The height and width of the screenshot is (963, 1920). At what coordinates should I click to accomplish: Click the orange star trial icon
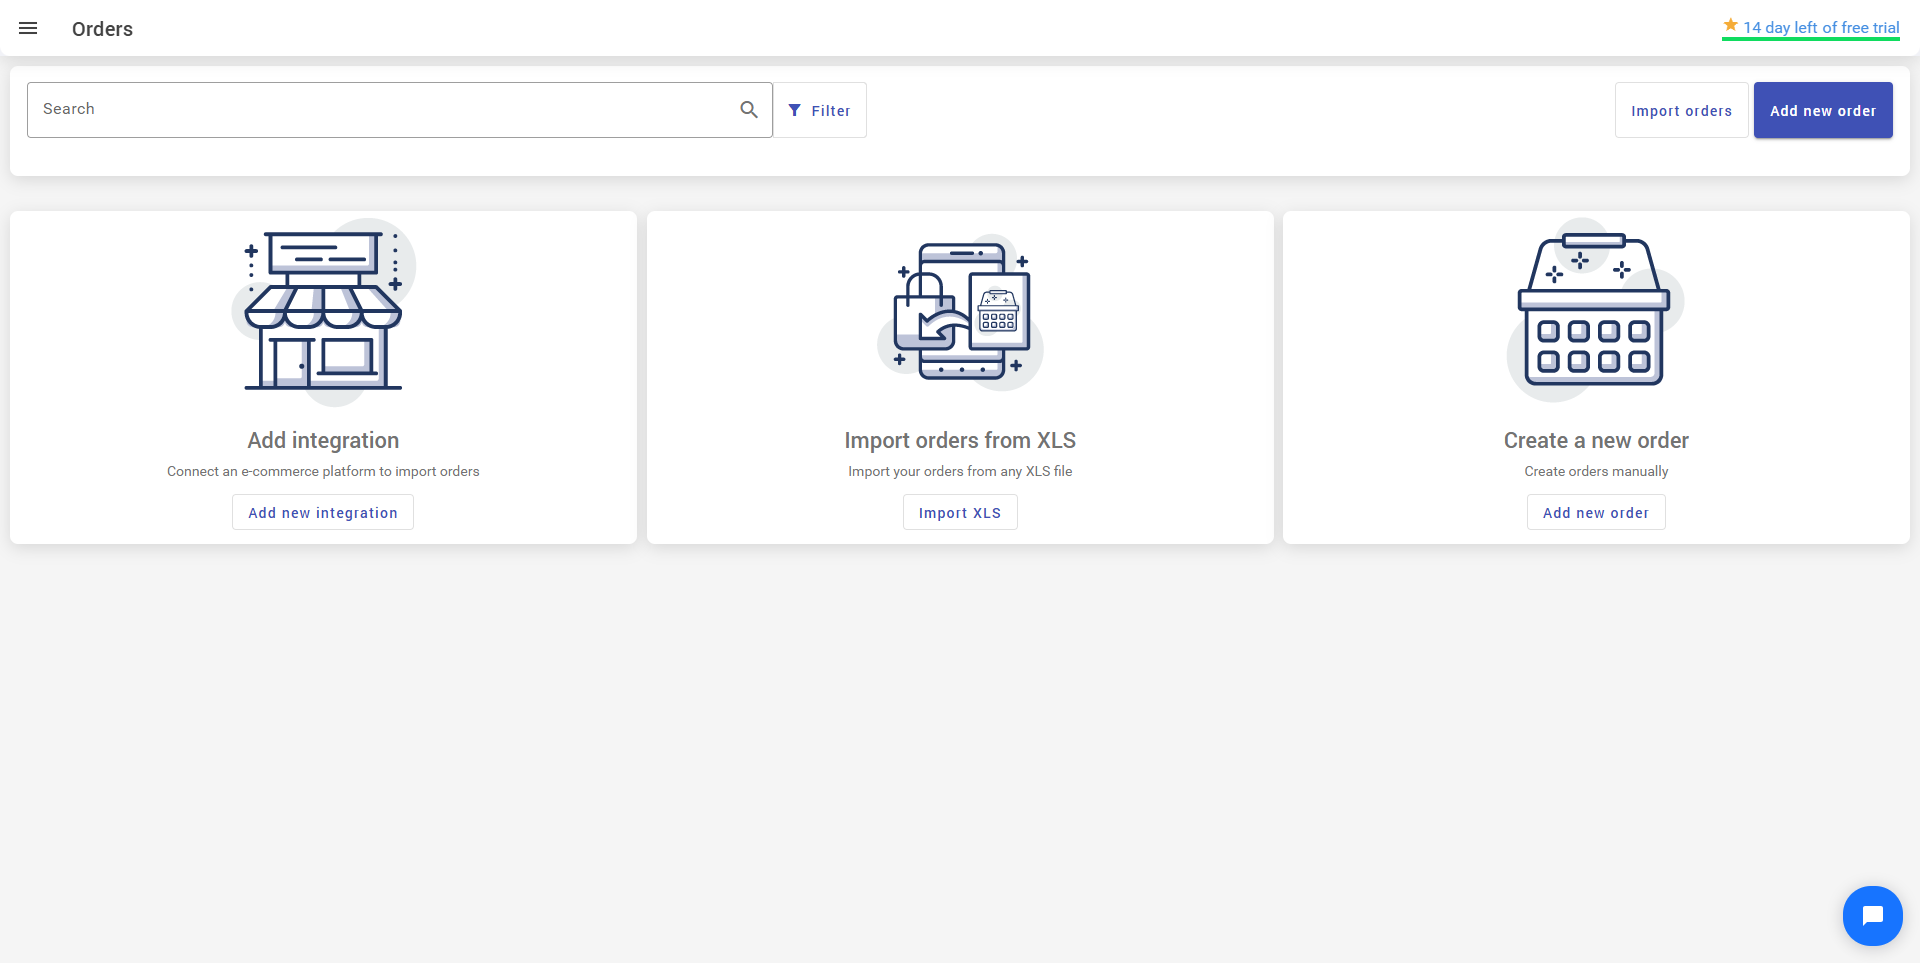point(1730,26)
